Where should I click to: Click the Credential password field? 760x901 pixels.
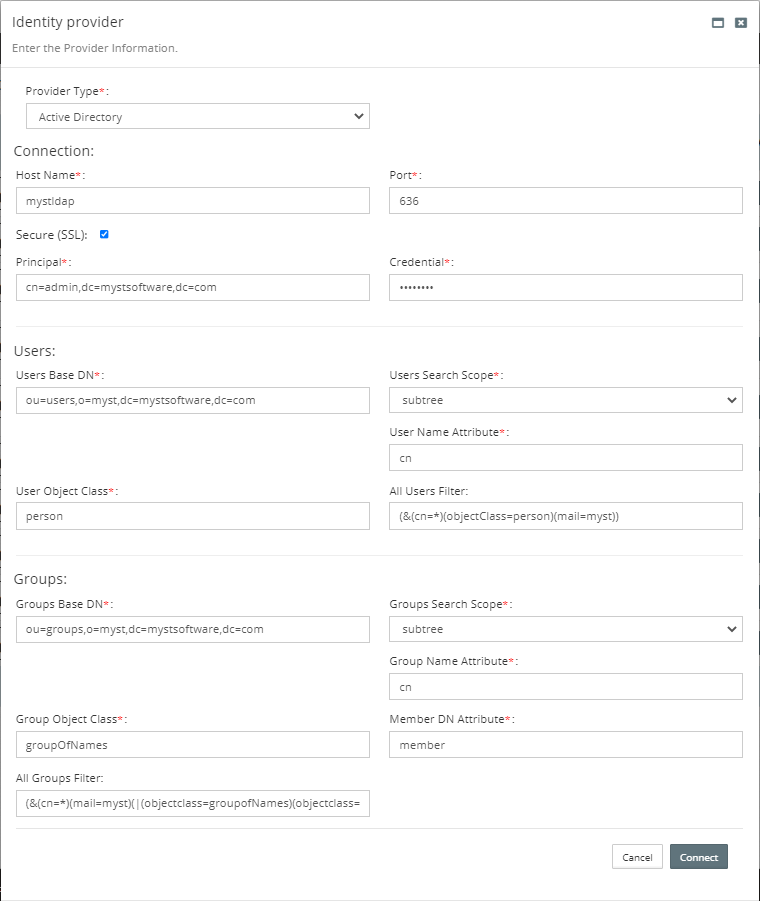coord(565,288)
